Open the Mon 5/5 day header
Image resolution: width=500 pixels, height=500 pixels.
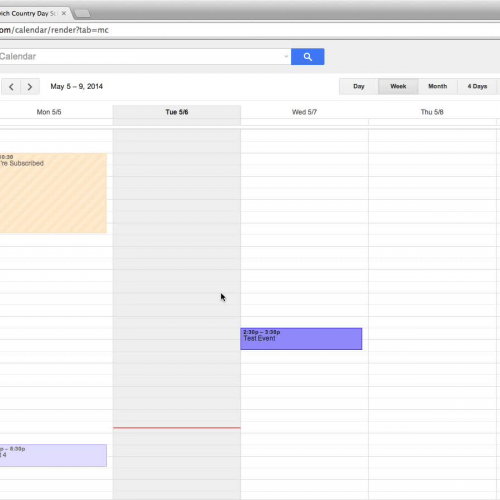[x=49, y=112]
